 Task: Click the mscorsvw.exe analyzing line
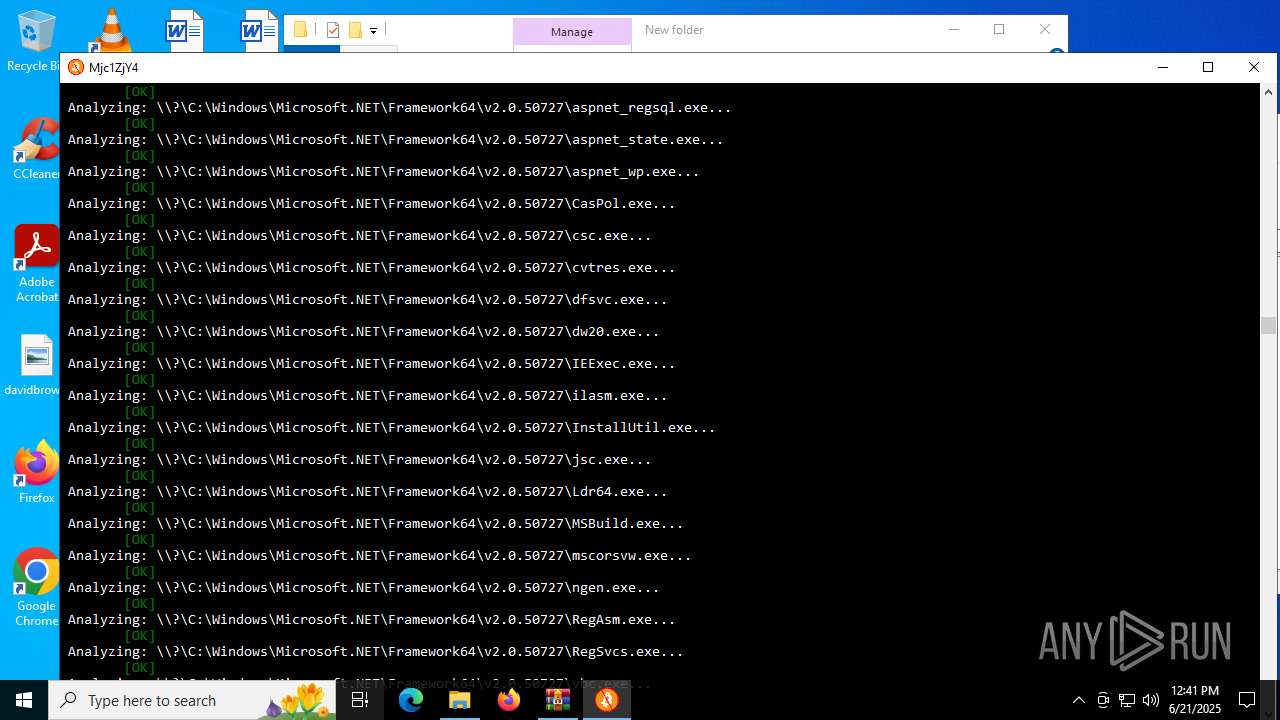(379, 555)
